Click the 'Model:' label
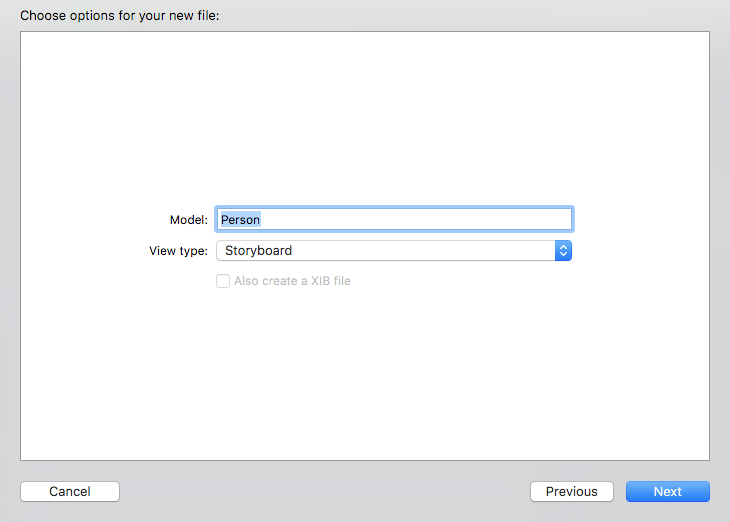The width and height of the screenshot is (730, 522). 188,219
